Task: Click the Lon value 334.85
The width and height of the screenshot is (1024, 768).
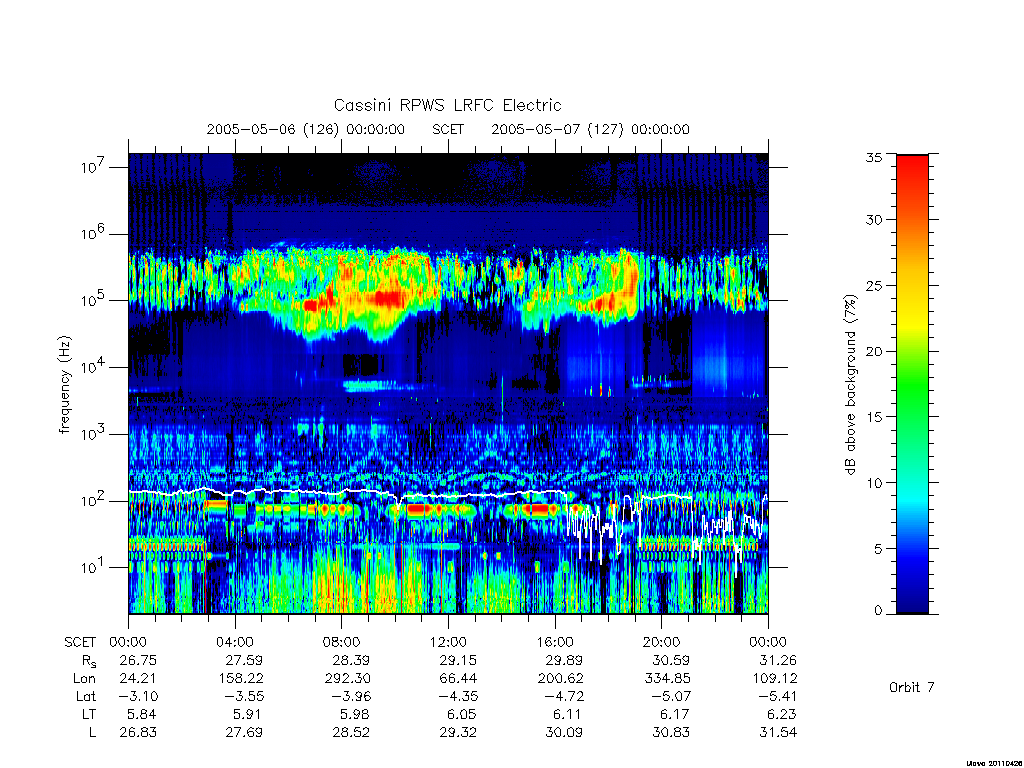Action: (667, 679)
